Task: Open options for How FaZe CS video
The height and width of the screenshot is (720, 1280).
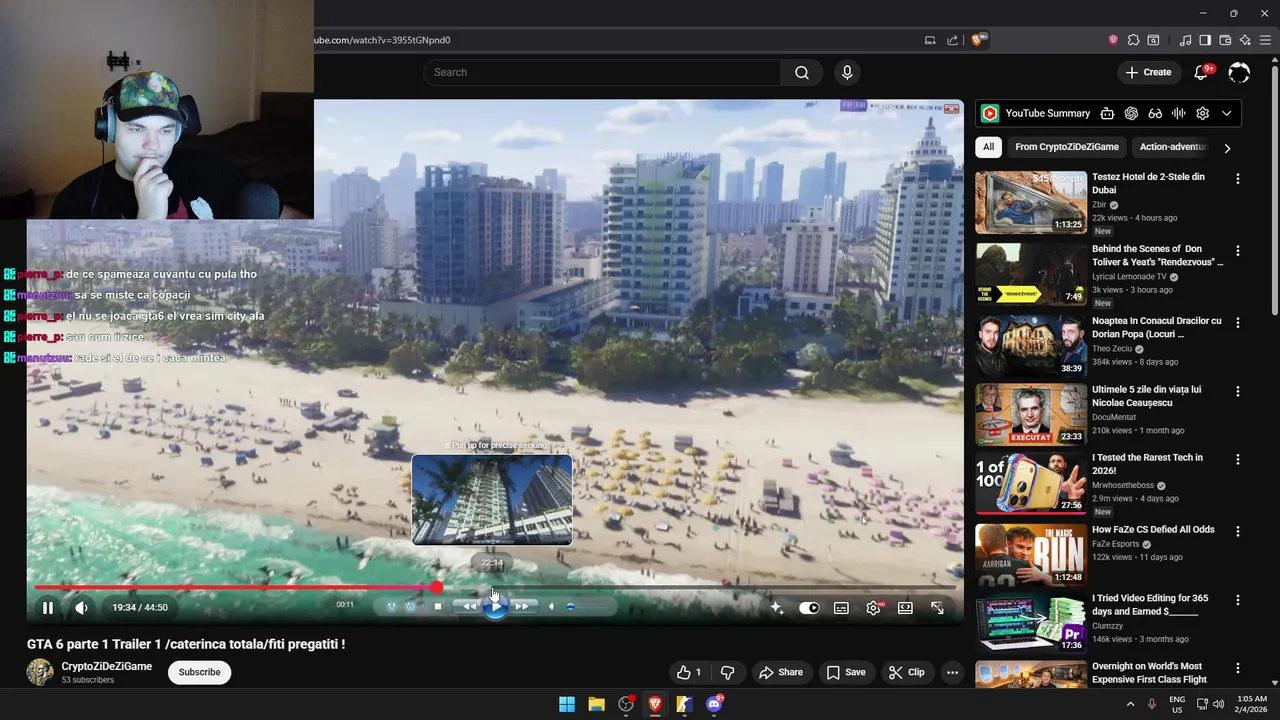Action: click(1237, 531)
